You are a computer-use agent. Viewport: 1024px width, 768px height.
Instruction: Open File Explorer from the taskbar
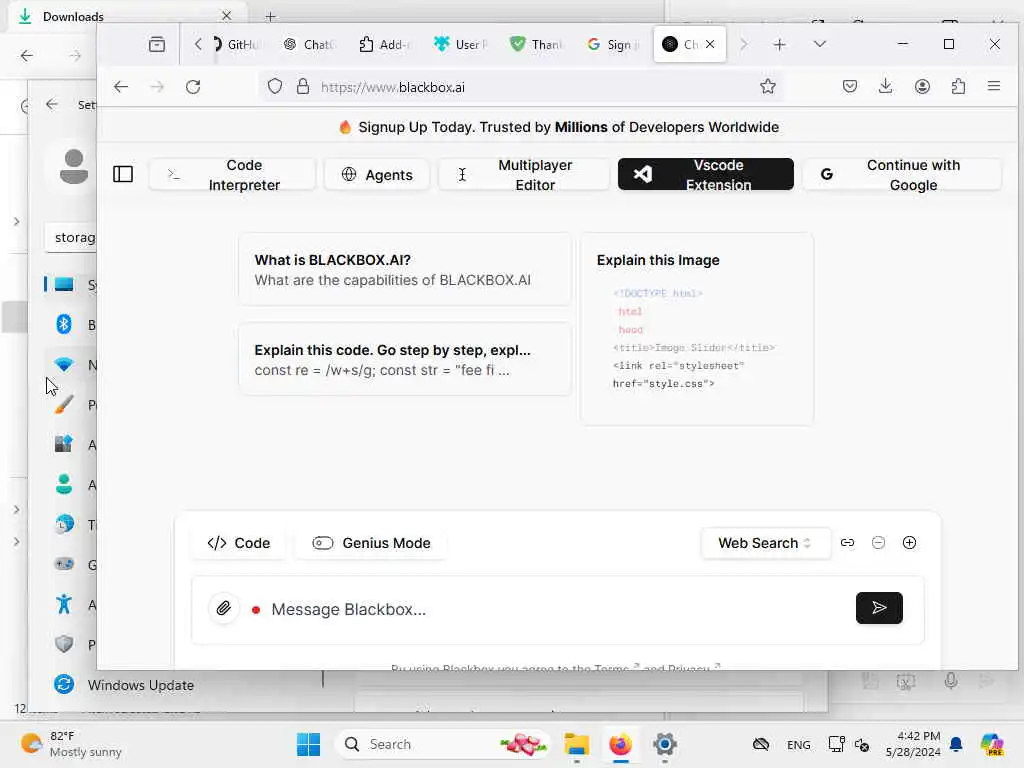[577, 744]
